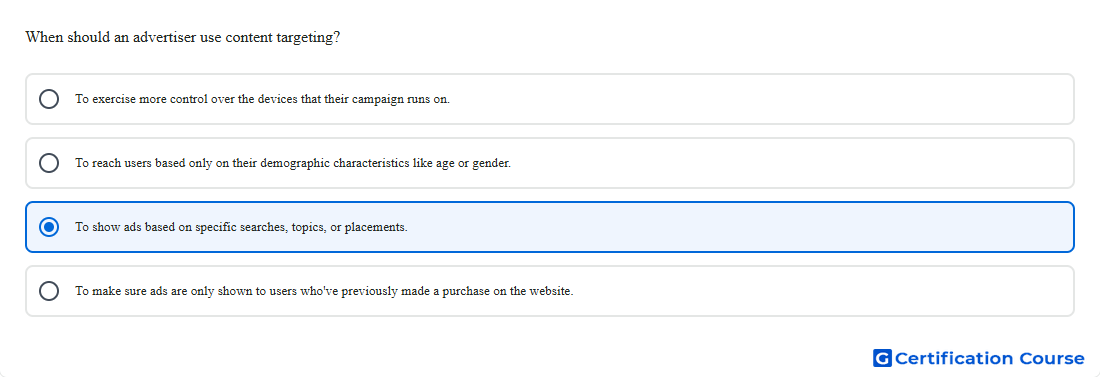Select the radio button for device control option
The width and height of the screenshot is (1100, 377).
point(49,99)
